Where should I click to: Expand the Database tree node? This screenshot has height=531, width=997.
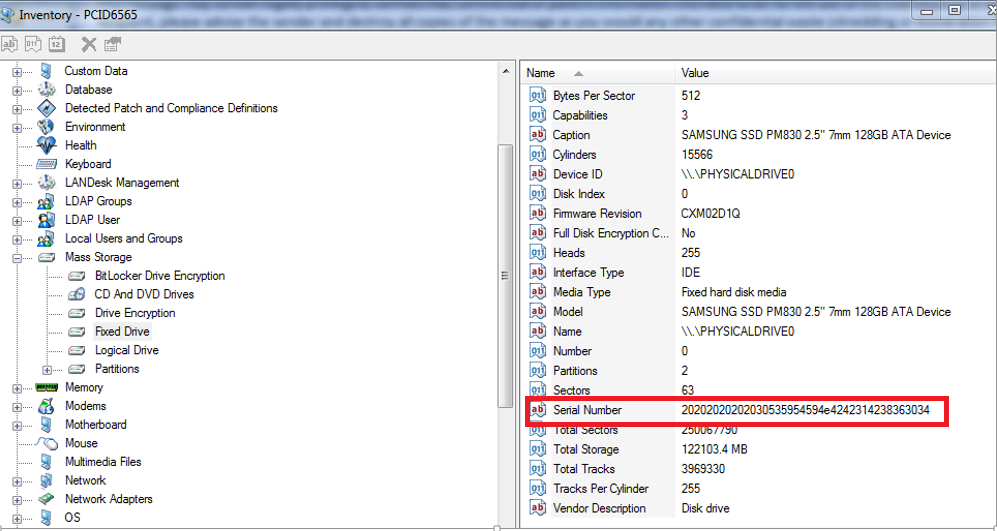point(17,90)
